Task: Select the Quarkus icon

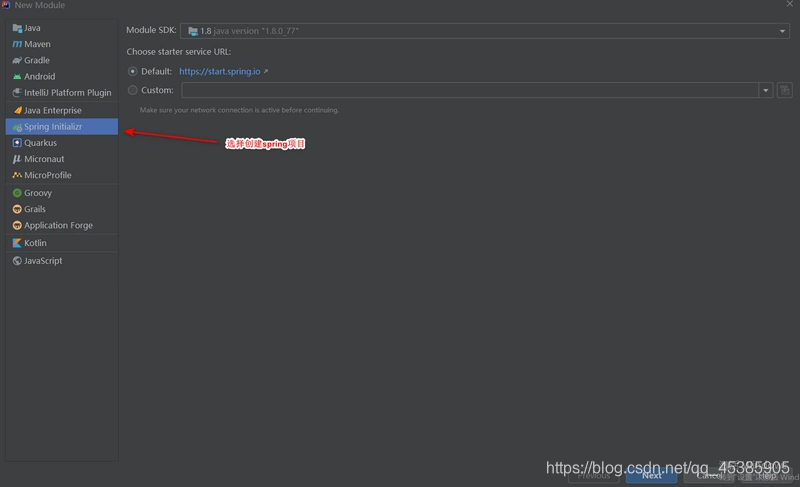Action: tap(17, 143)
